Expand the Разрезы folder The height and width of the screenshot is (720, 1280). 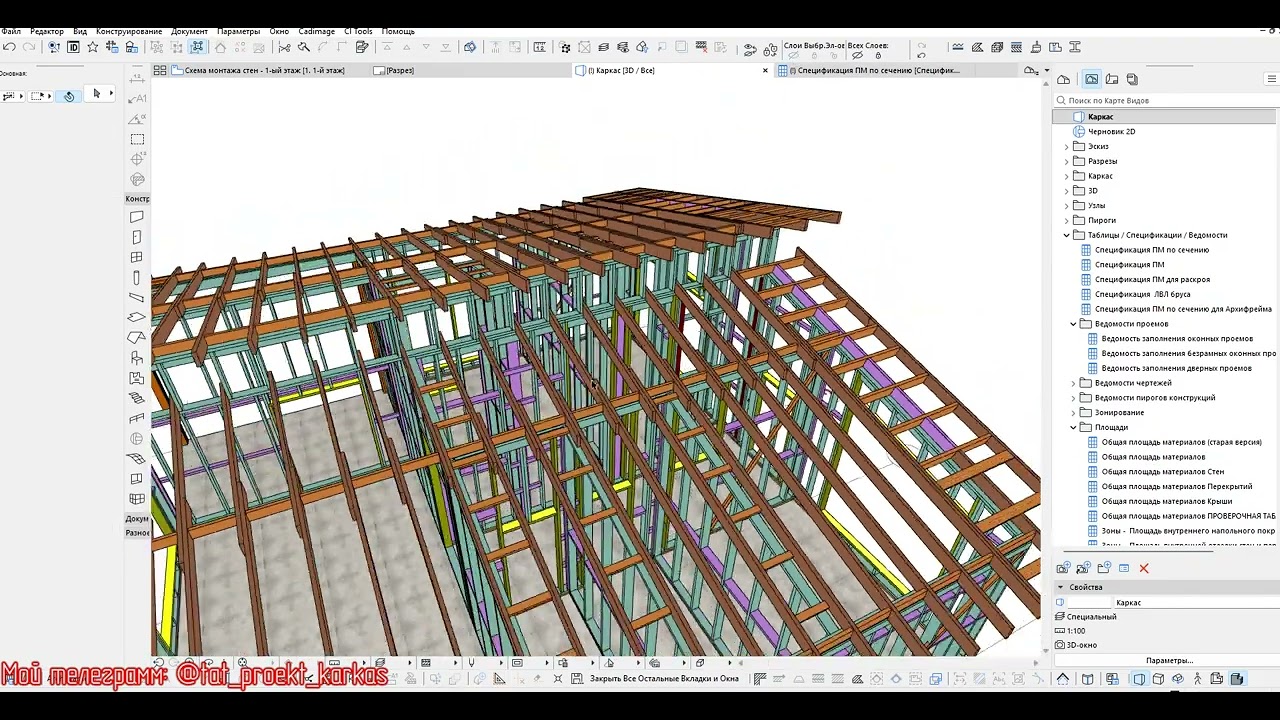pos(1067,161)
